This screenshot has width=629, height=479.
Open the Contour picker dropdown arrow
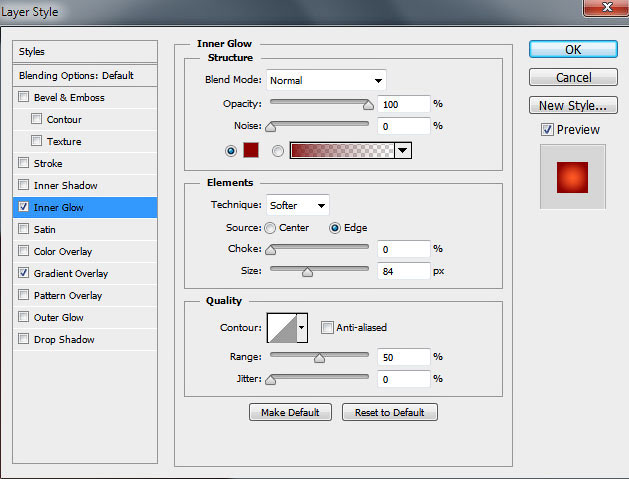coord(302,328)
